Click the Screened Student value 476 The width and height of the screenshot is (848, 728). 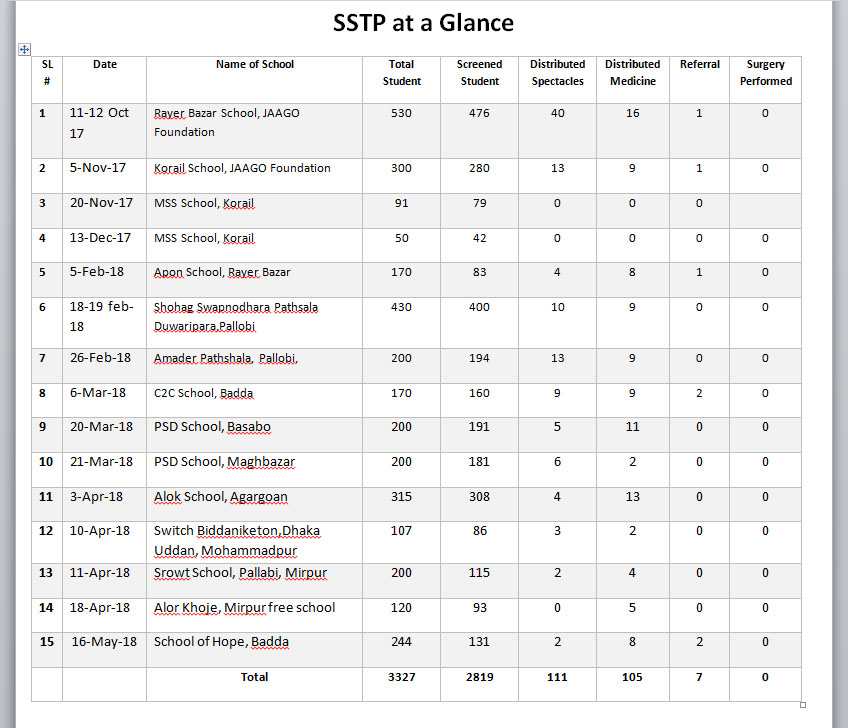point(479,113)
